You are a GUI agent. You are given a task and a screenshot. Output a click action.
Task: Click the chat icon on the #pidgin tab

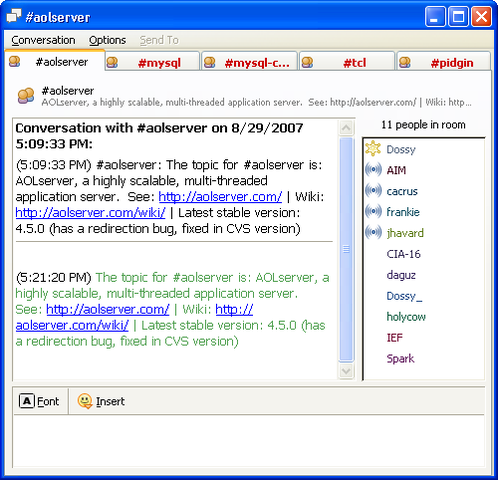(405, 62)
